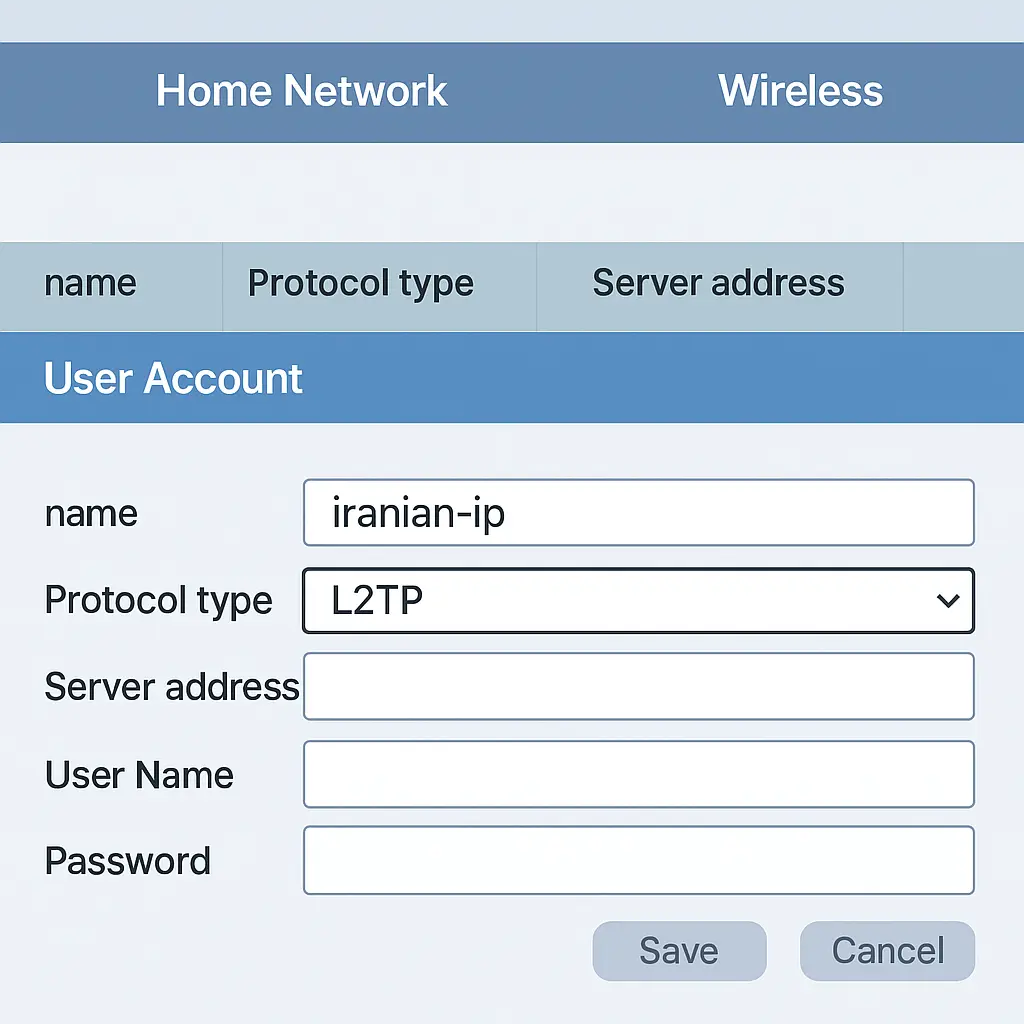Focus the Server address input field
Screen dimensions: 1024x1024
[x=639, y=686]
